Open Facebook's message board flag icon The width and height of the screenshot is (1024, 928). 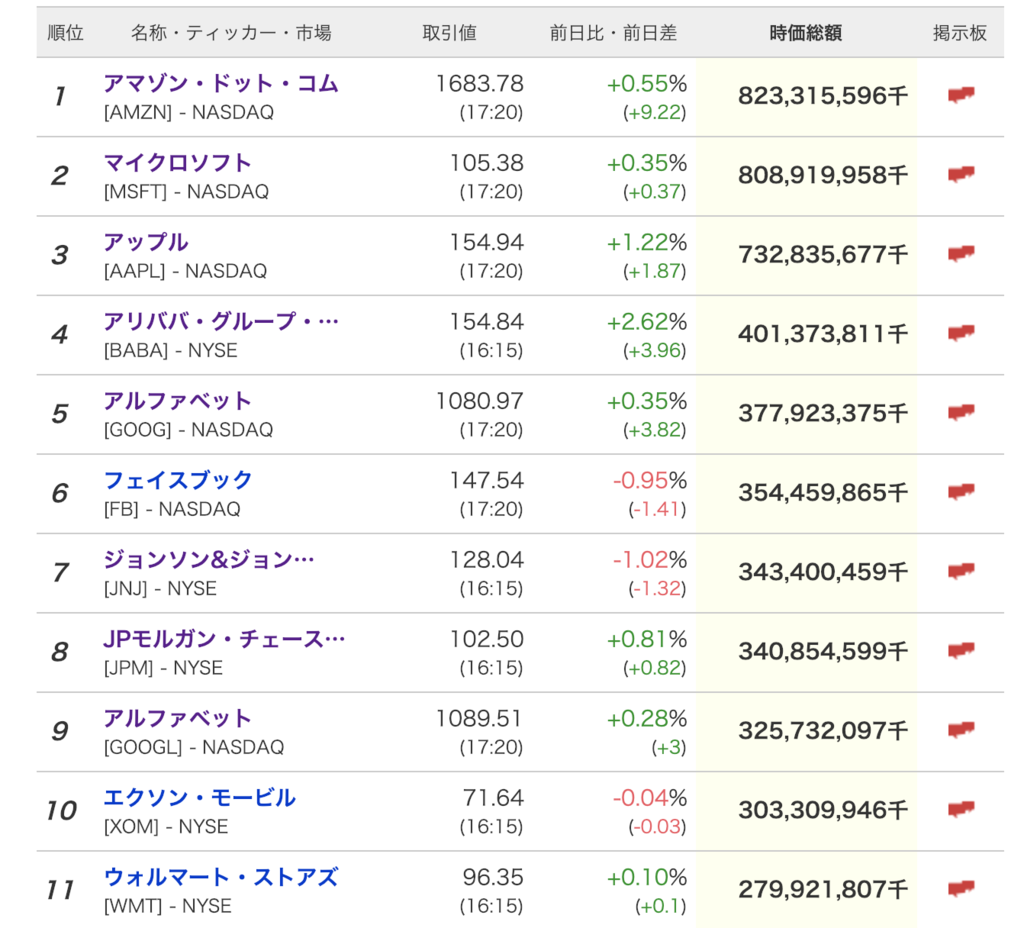(961, 492)
